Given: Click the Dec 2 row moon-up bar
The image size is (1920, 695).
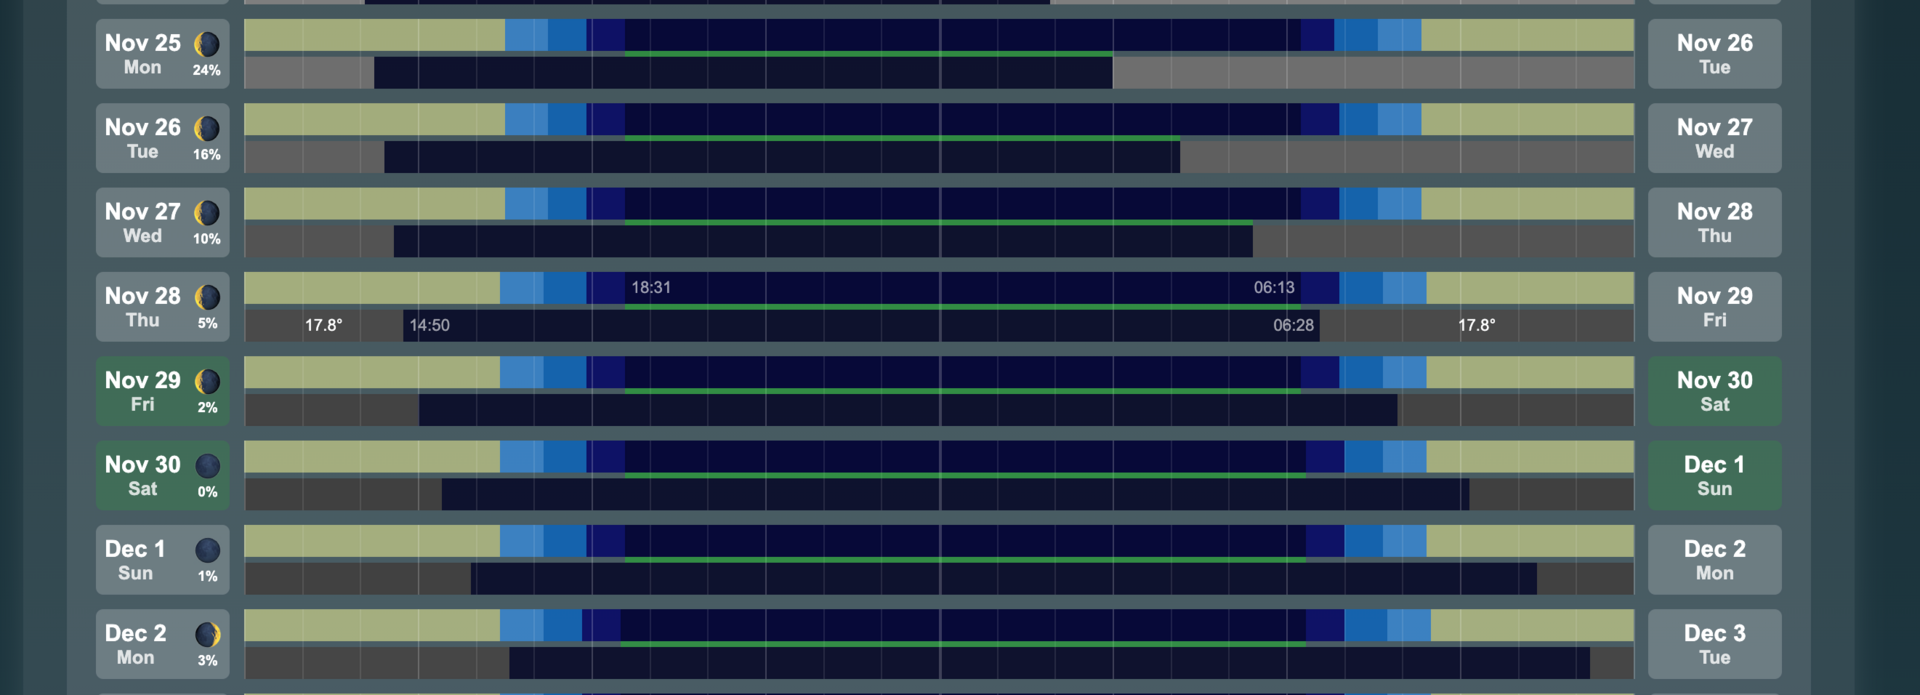Looking at the screenshot, I should [1050, 663].
